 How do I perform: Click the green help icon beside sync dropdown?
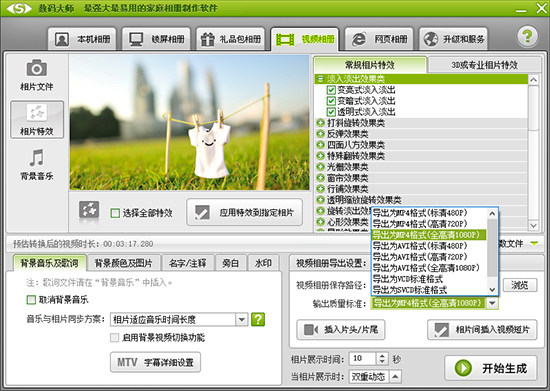coord(258,319)
